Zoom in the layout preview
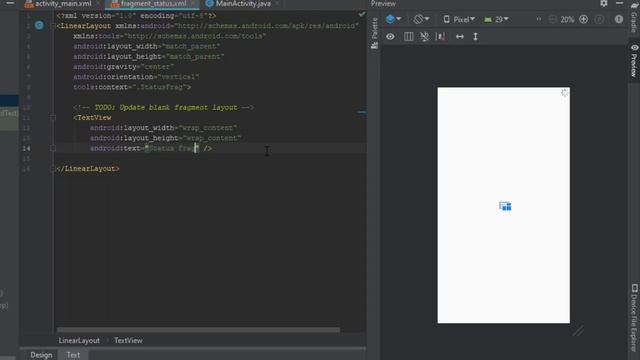 (583, 19)
